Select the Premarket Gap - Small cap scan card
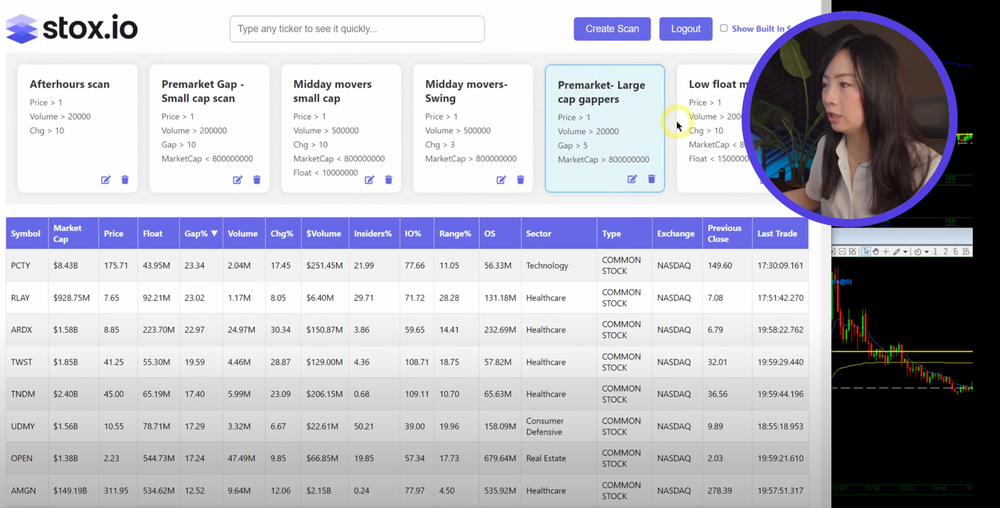 (x=209, y=128)
